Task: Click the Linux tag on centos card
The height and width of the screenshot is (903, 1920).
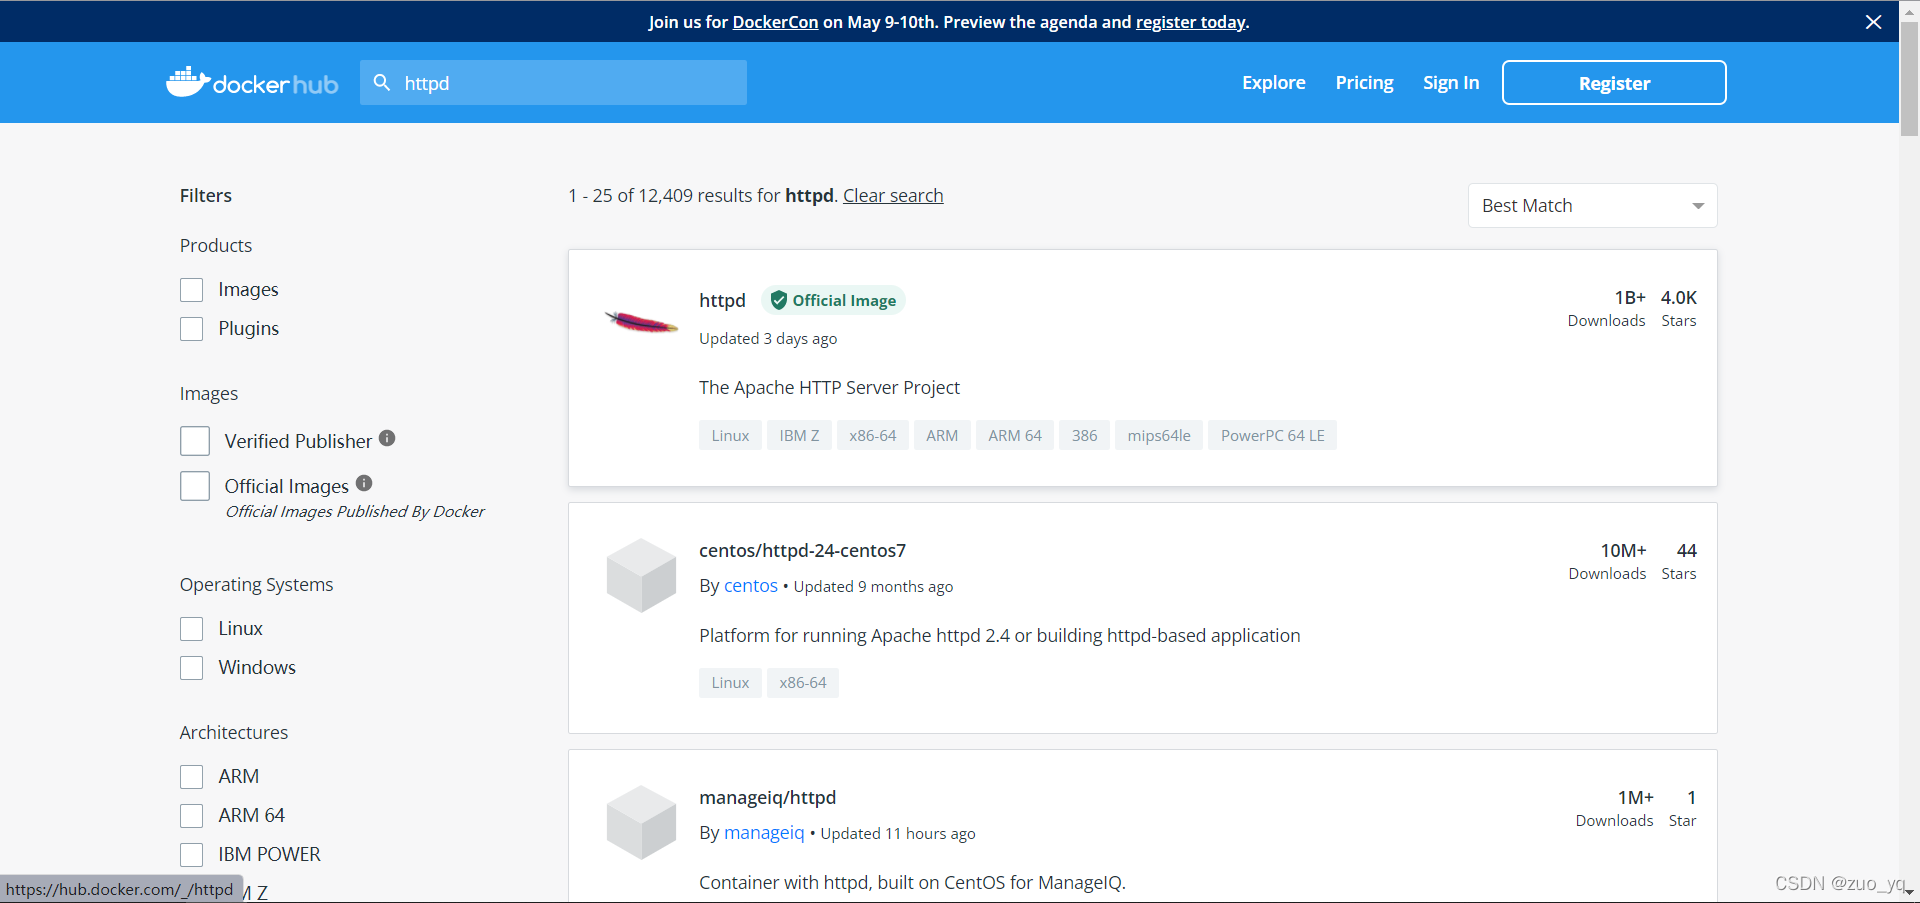Action: tap(730, 683)
